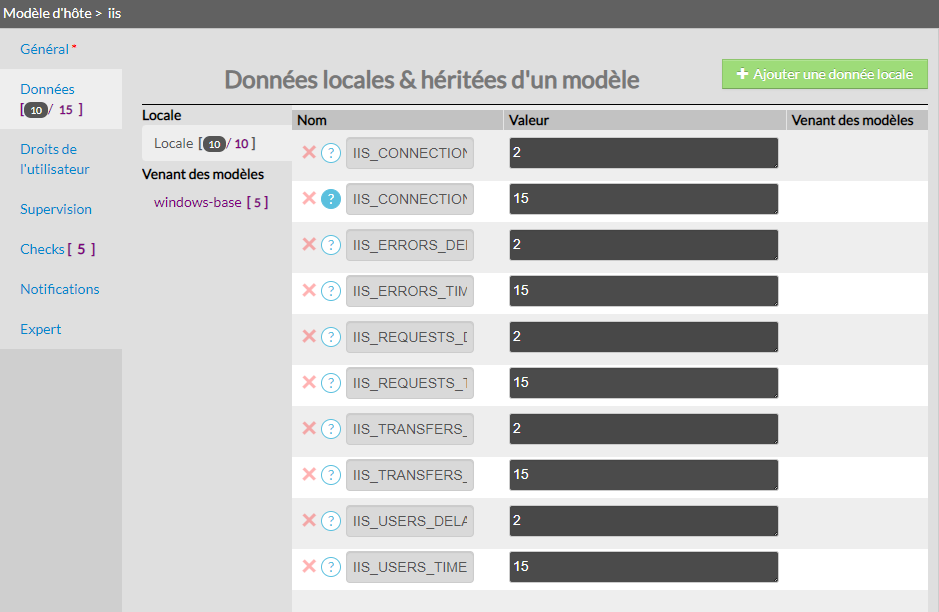Show help for the IIS_USERS_DELA entry

(331, 521)
